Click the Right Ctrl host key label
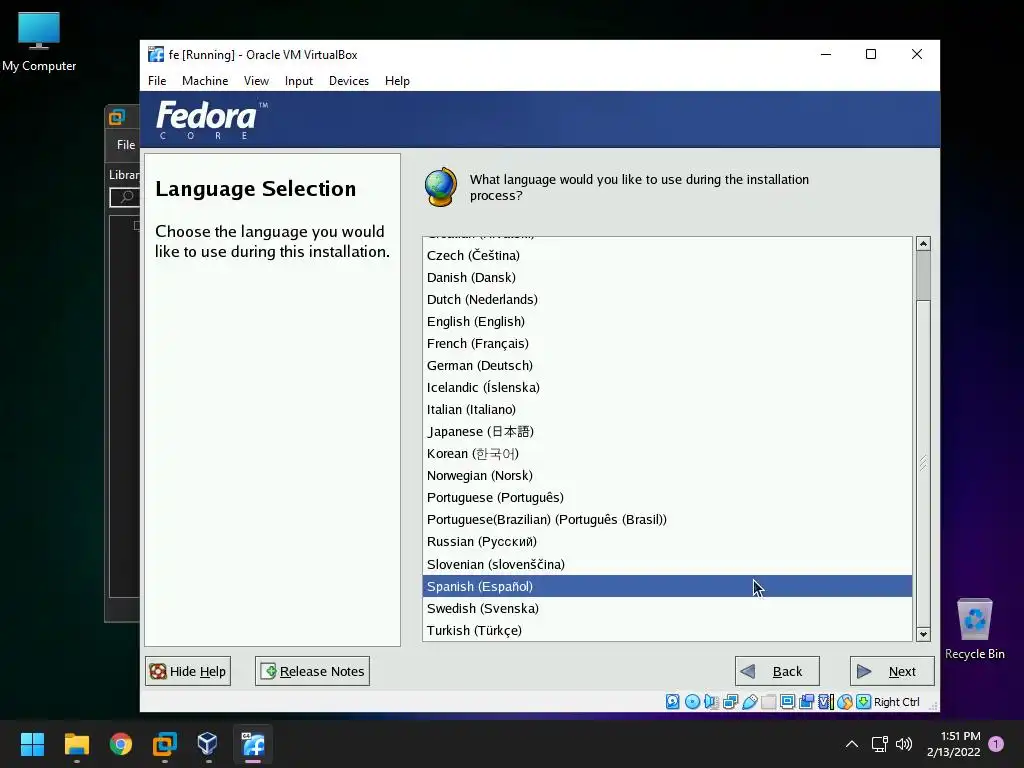This screenshot has width=1024, height=768. [897, 702]
